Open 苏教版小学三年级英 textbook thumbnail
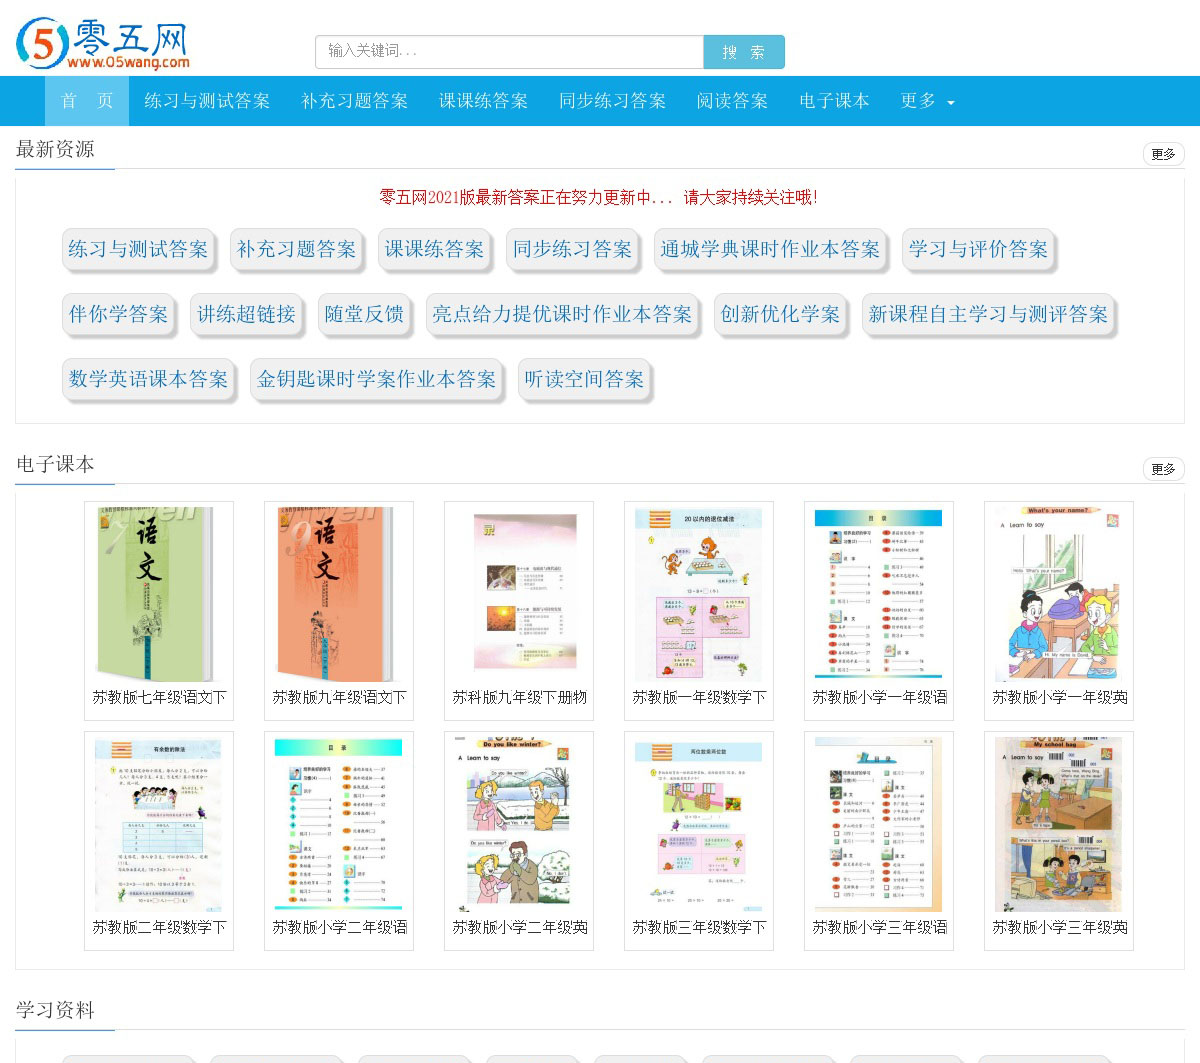This screenshot has height=1063, width=1200. point(1059,826)
